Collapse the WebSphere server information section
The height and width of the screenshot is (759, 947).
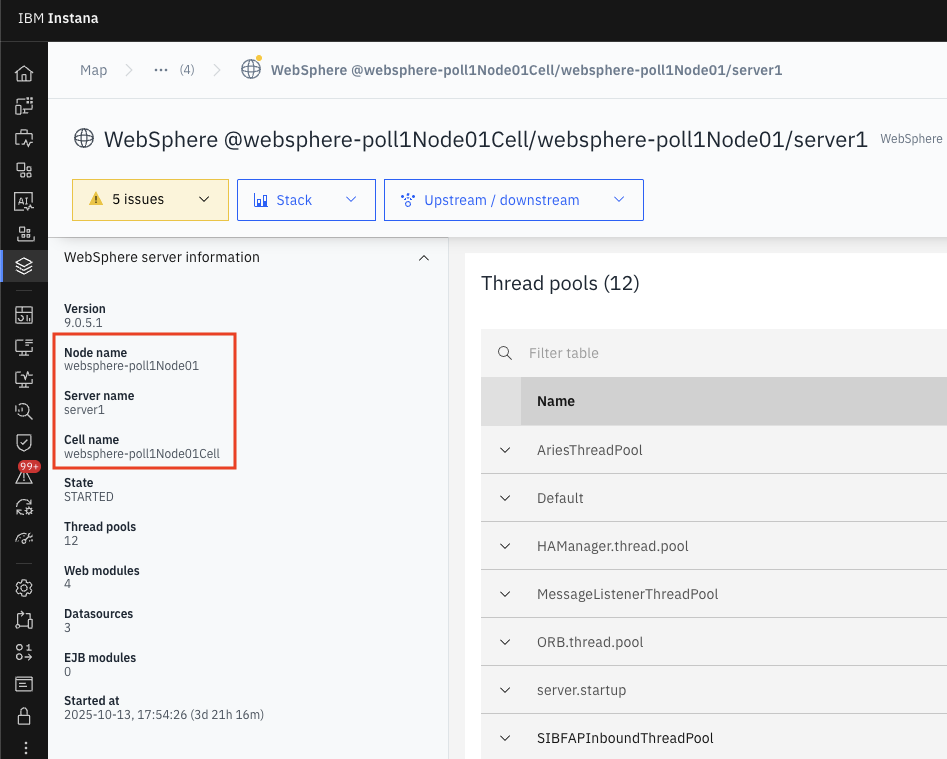click(x=424, y=258)
